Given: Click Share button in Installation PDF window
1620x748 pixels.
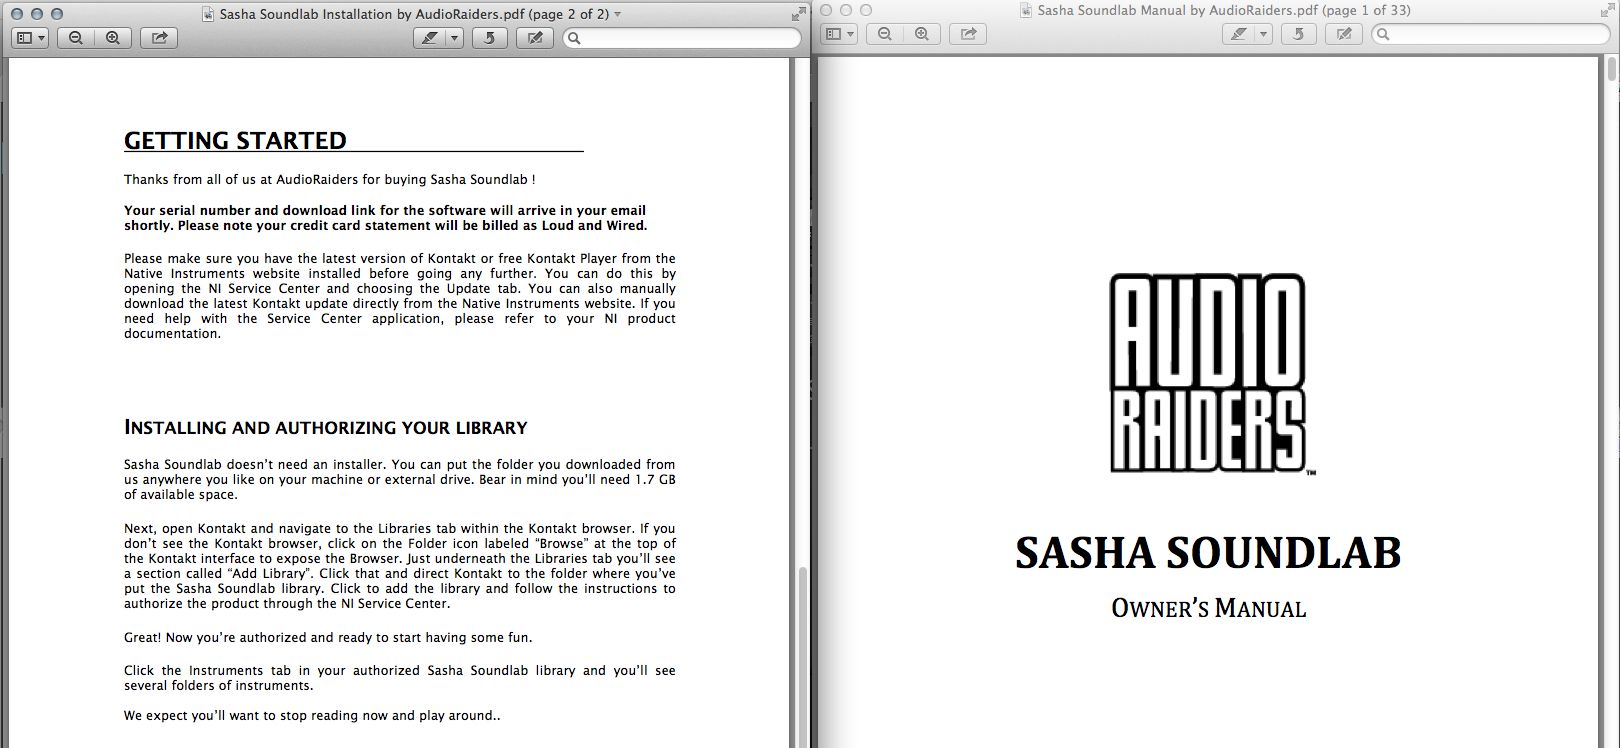Looking at the screenshot, I should click(158, 38).
